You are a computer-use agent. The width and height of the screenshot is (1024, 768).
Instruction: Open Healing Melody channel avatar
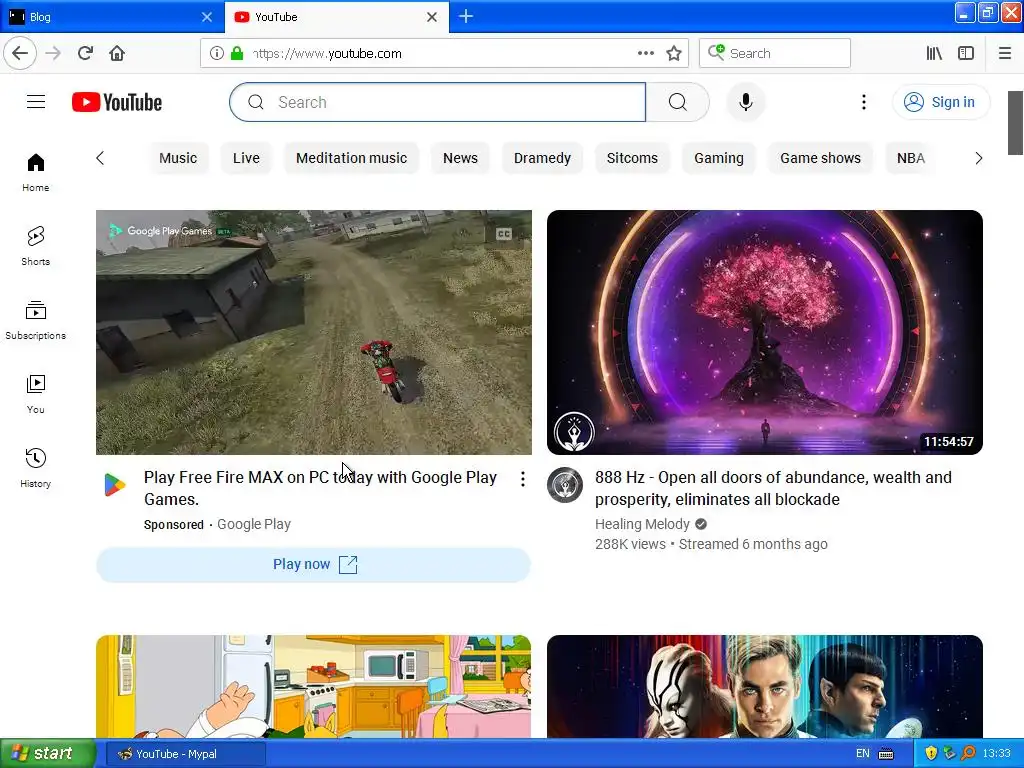565,485
